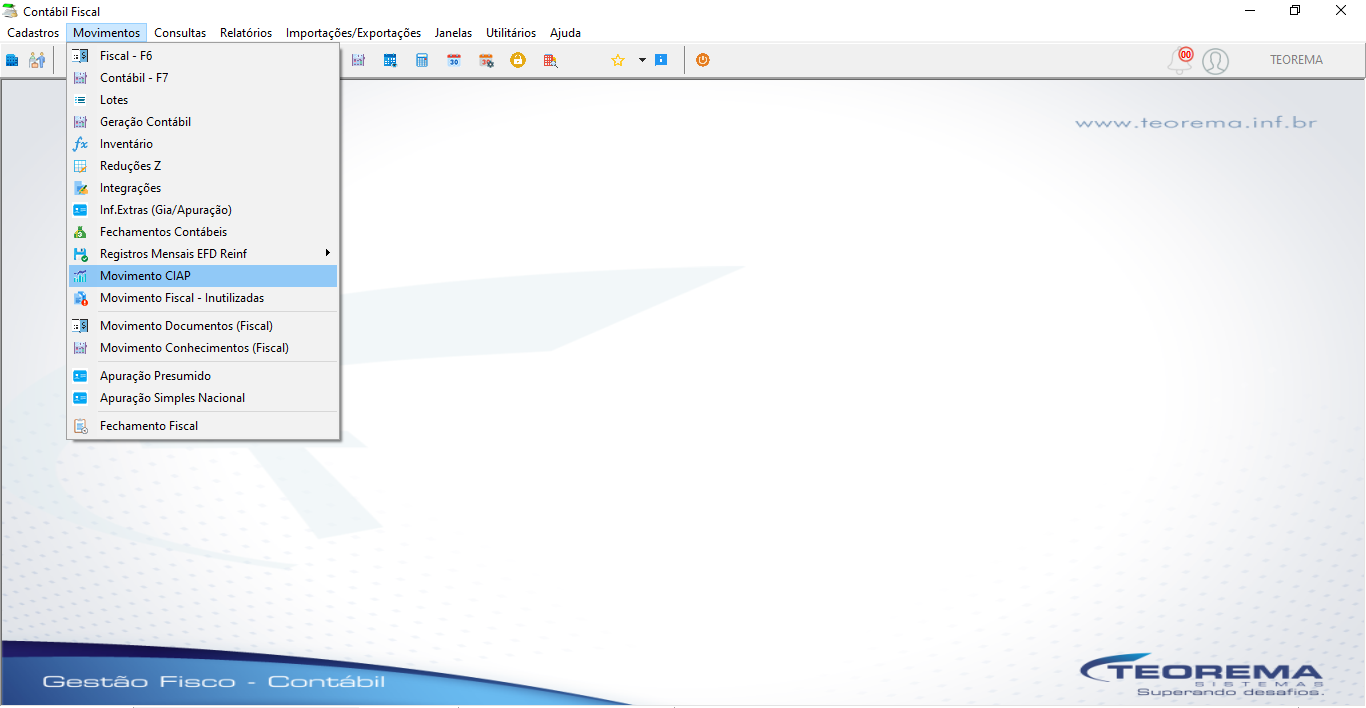Click the Contábil Fiscal title bar app icon
Viewport: 1366px width, 708px height.
(x=10, y=11)
